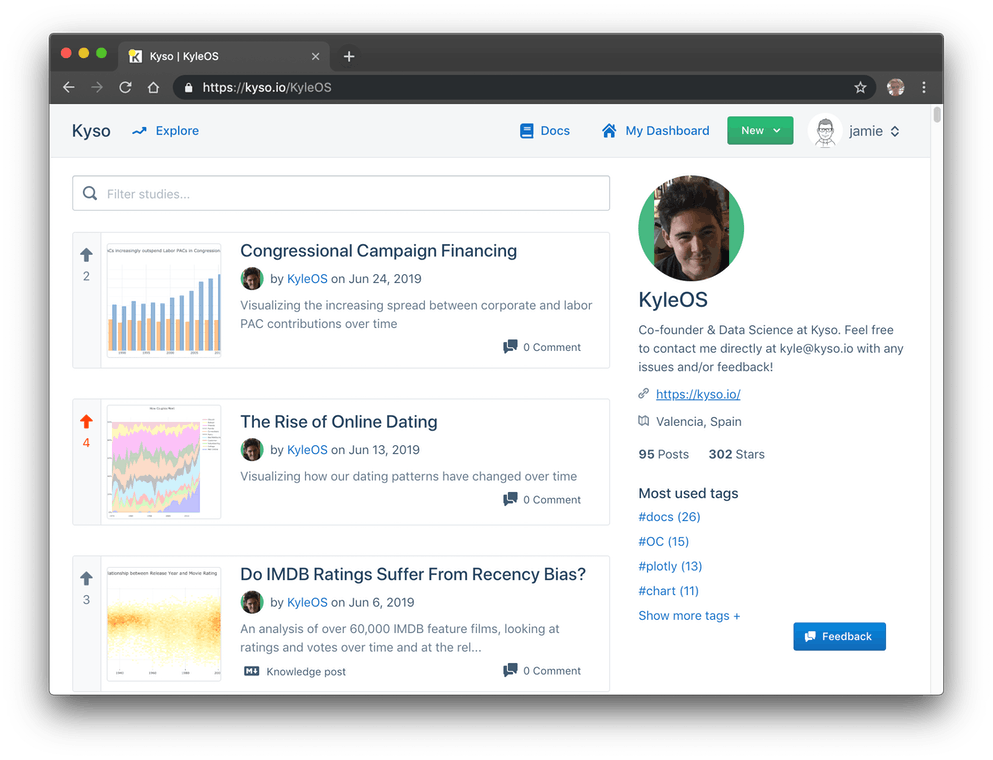
Task: Click the Docs book icon
Action: click(x=526, y=131)
